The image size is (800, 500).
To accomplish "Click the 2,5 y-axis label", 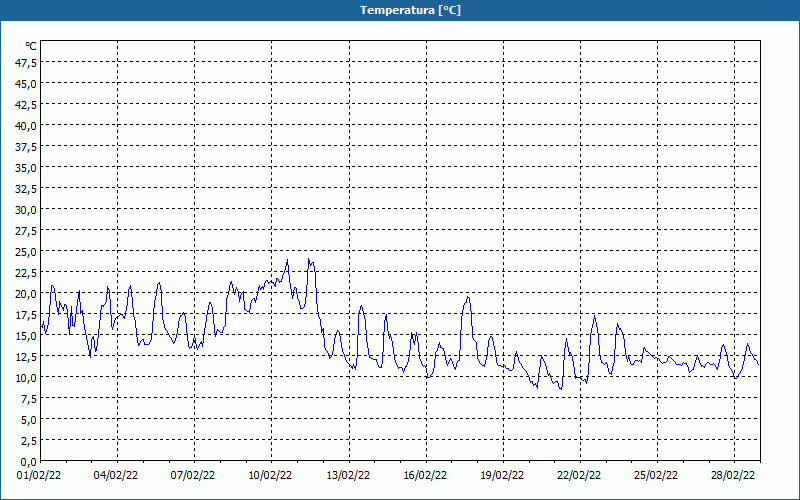I will [29, 441].
